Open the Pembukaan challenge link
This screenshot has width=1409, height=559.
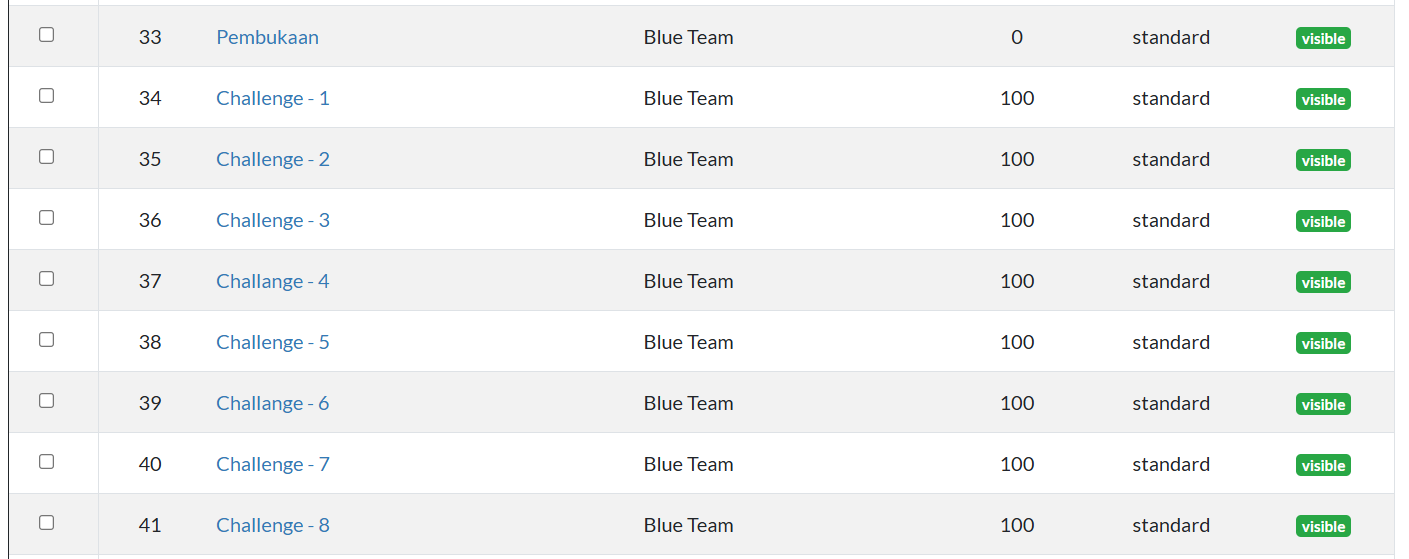pyautogui.click(x=267, y=38)
